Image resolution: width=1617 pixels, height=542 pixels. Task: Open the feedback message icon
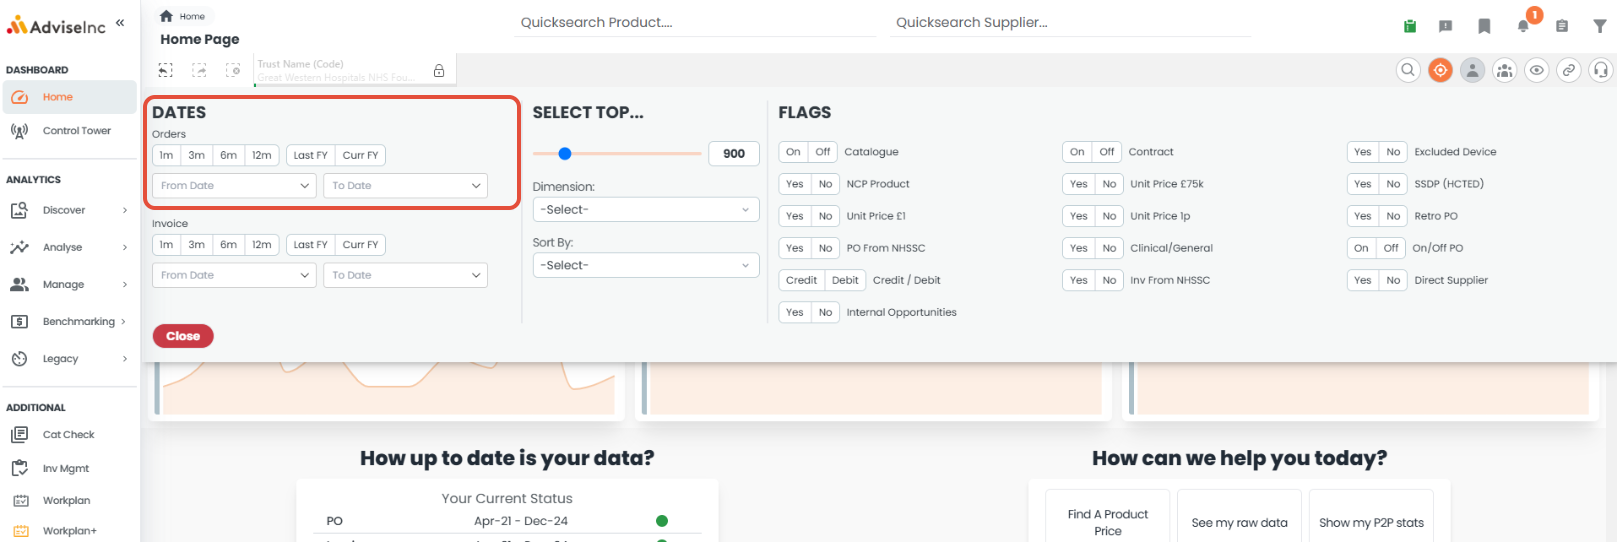click(x=1446, y=26)
